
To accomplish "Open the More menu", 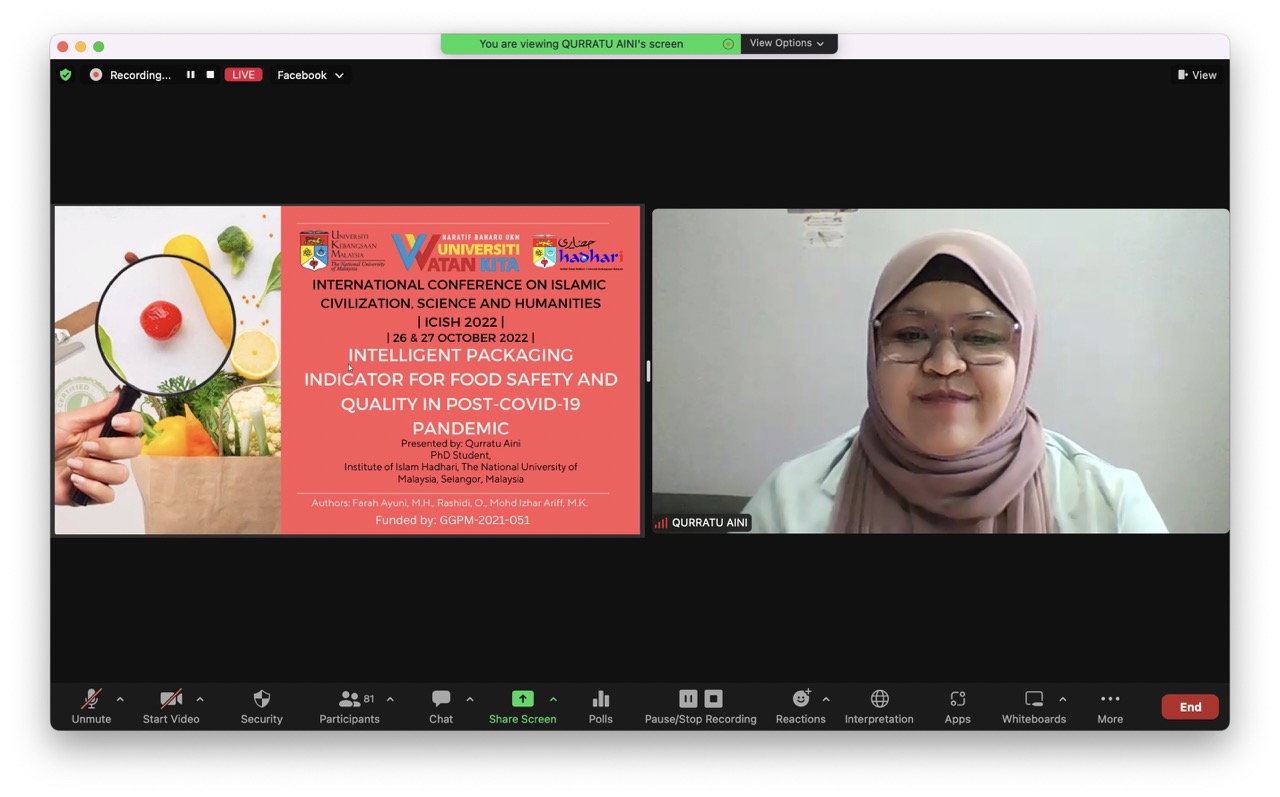I will [x=1109, y=706].
